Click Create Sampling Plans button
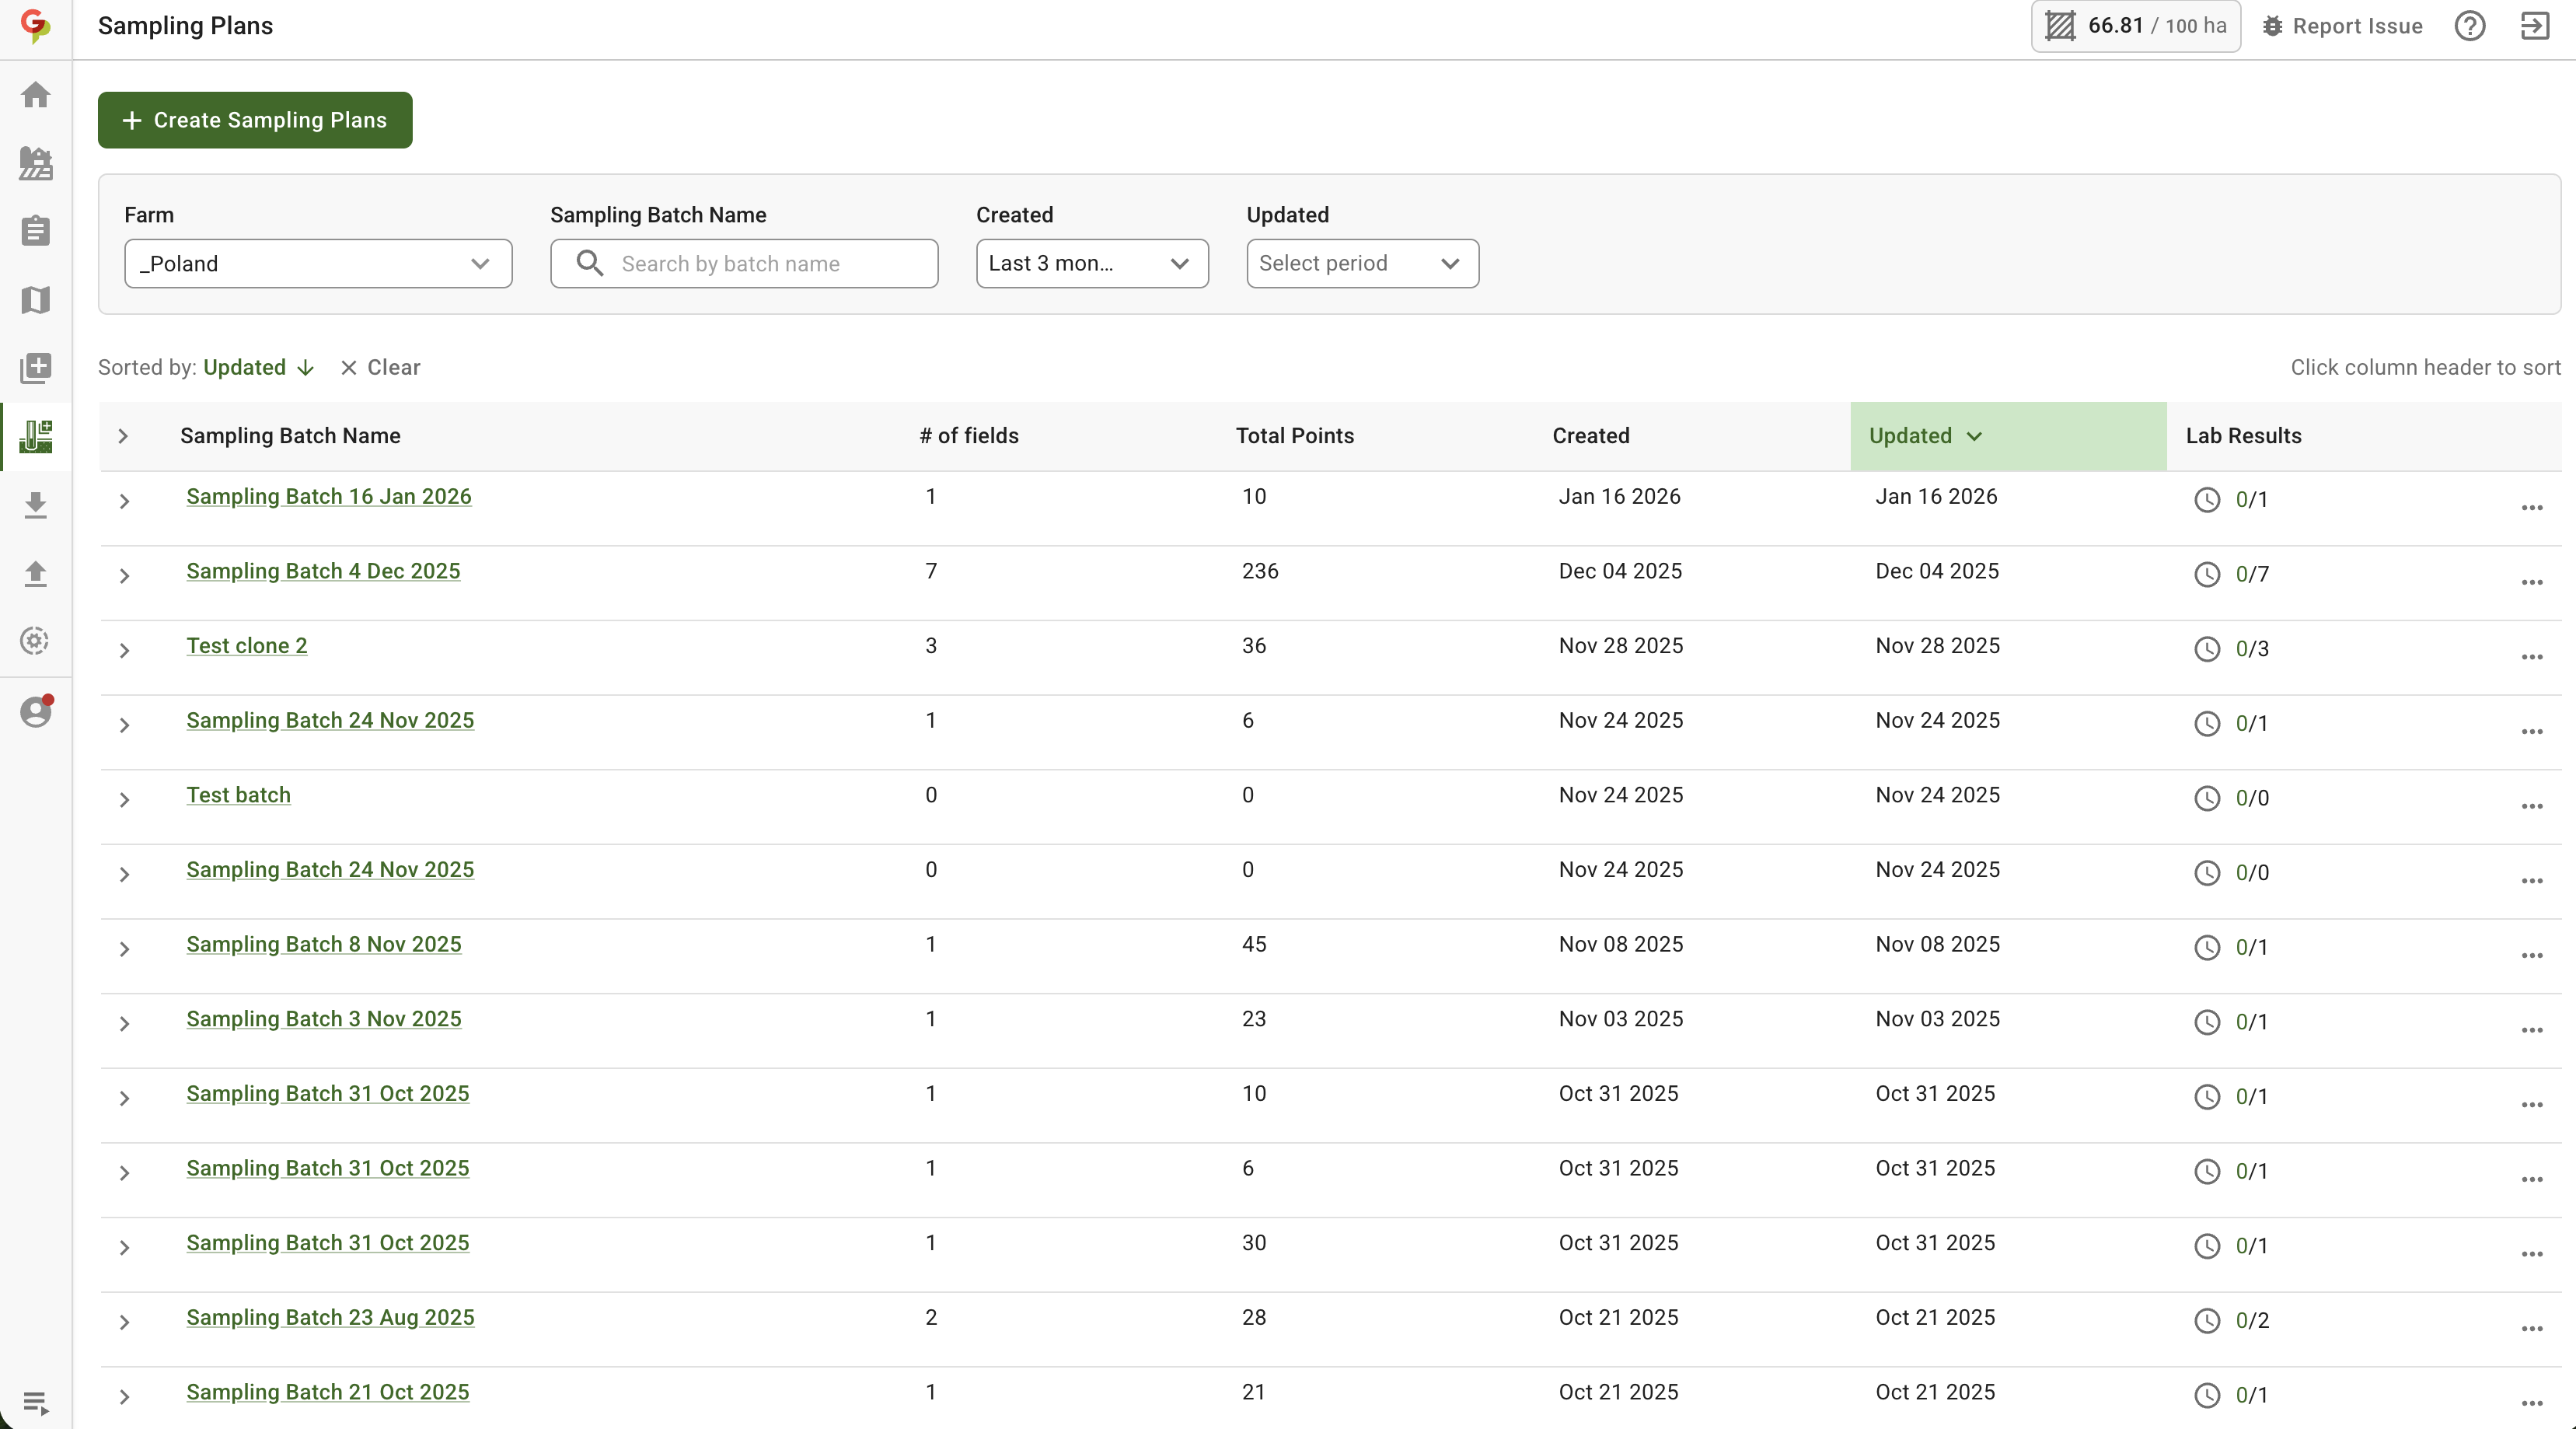 click(255, 120)
